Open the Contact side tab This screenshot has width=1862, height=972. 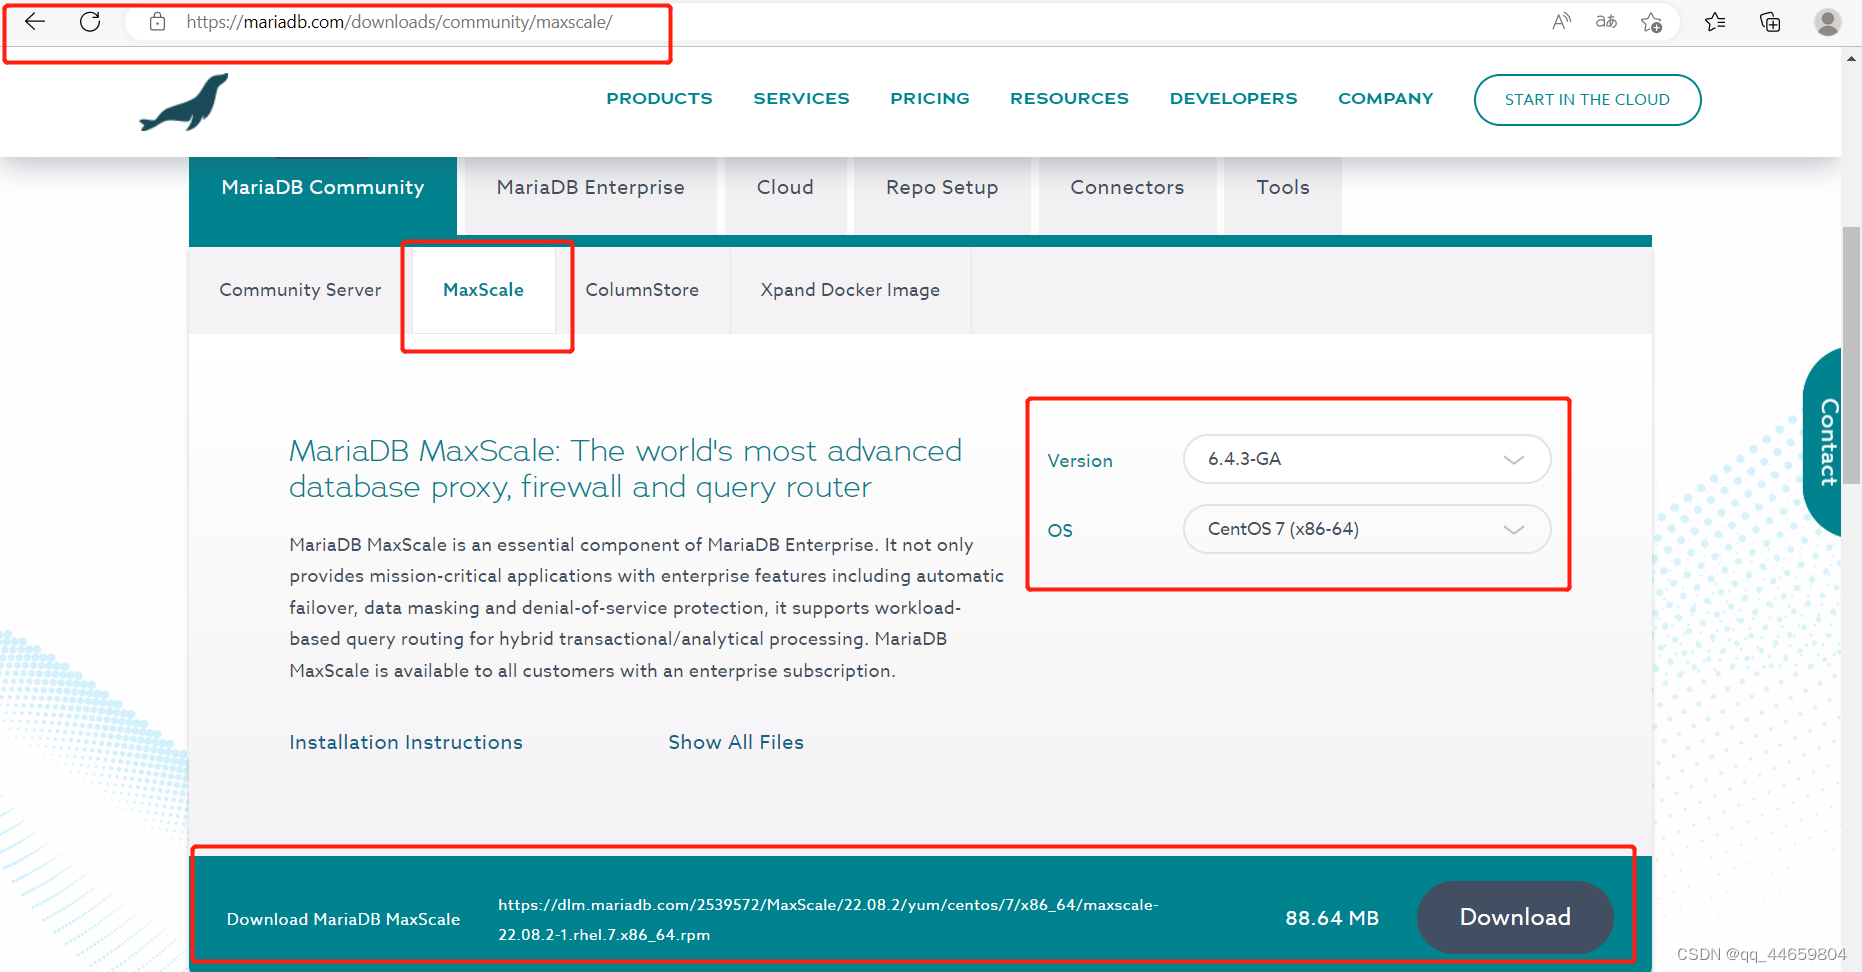(x=1824, y=442)
